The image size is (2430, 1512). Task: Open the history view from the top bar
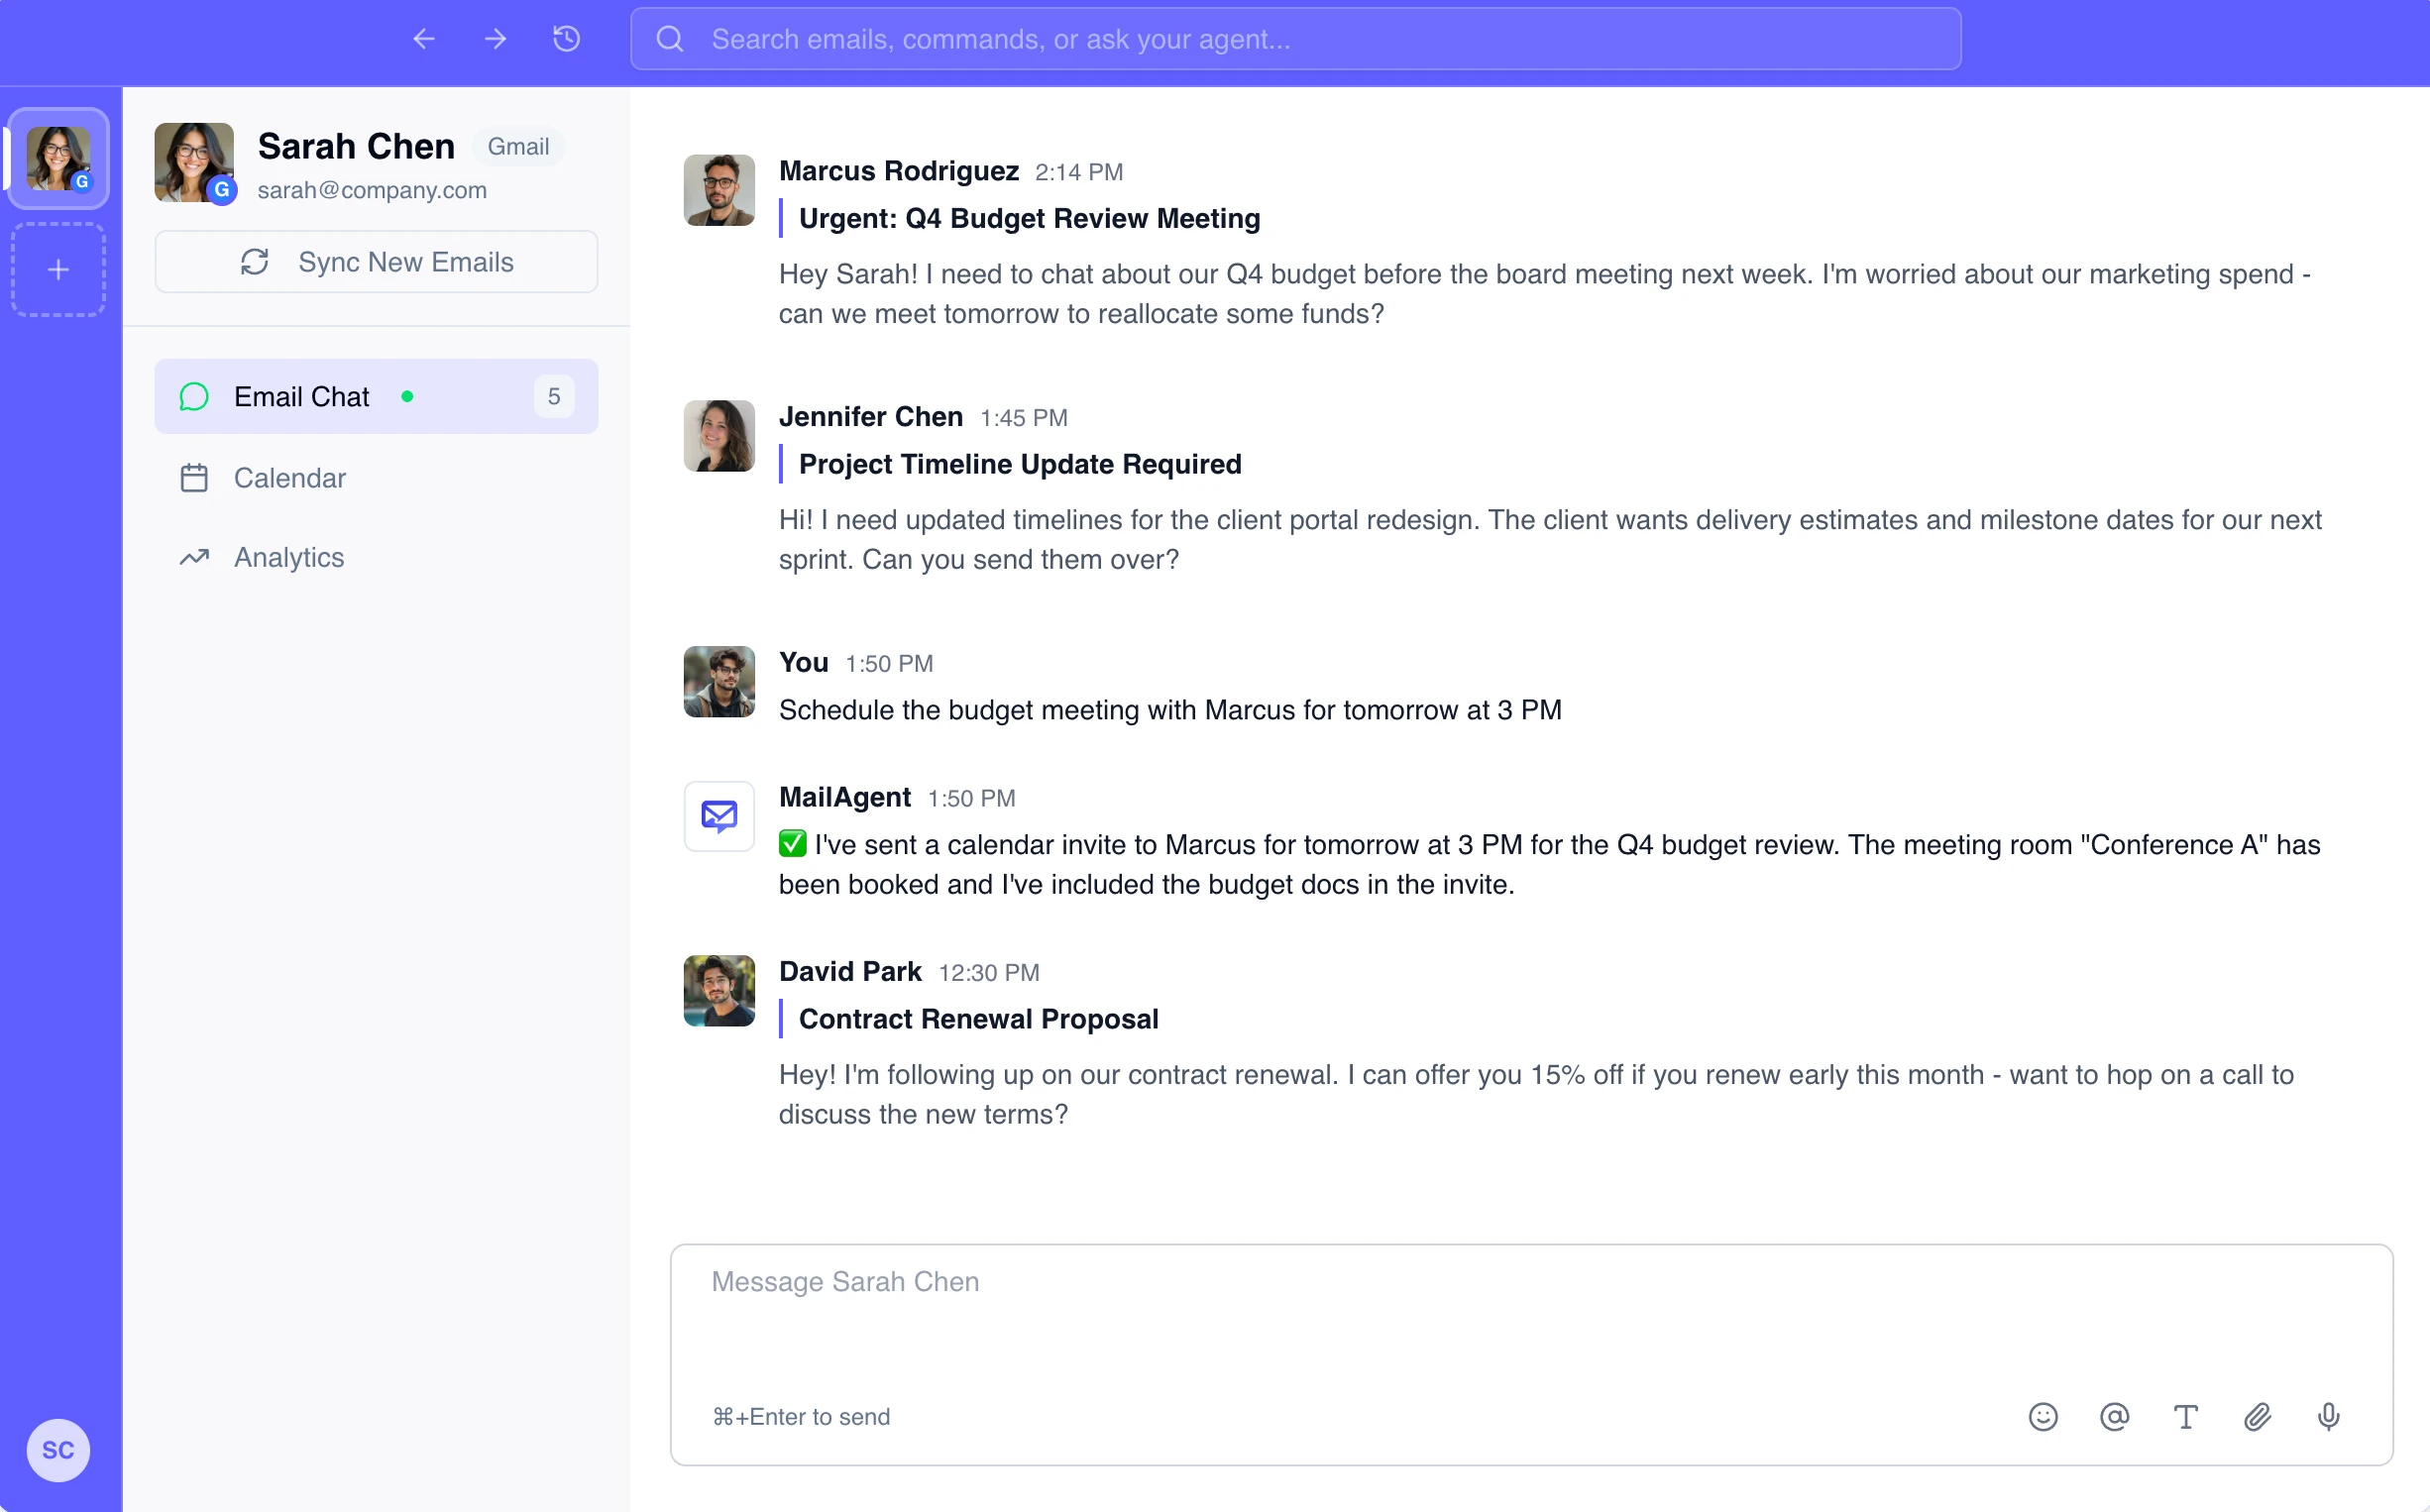coord(566,39)
